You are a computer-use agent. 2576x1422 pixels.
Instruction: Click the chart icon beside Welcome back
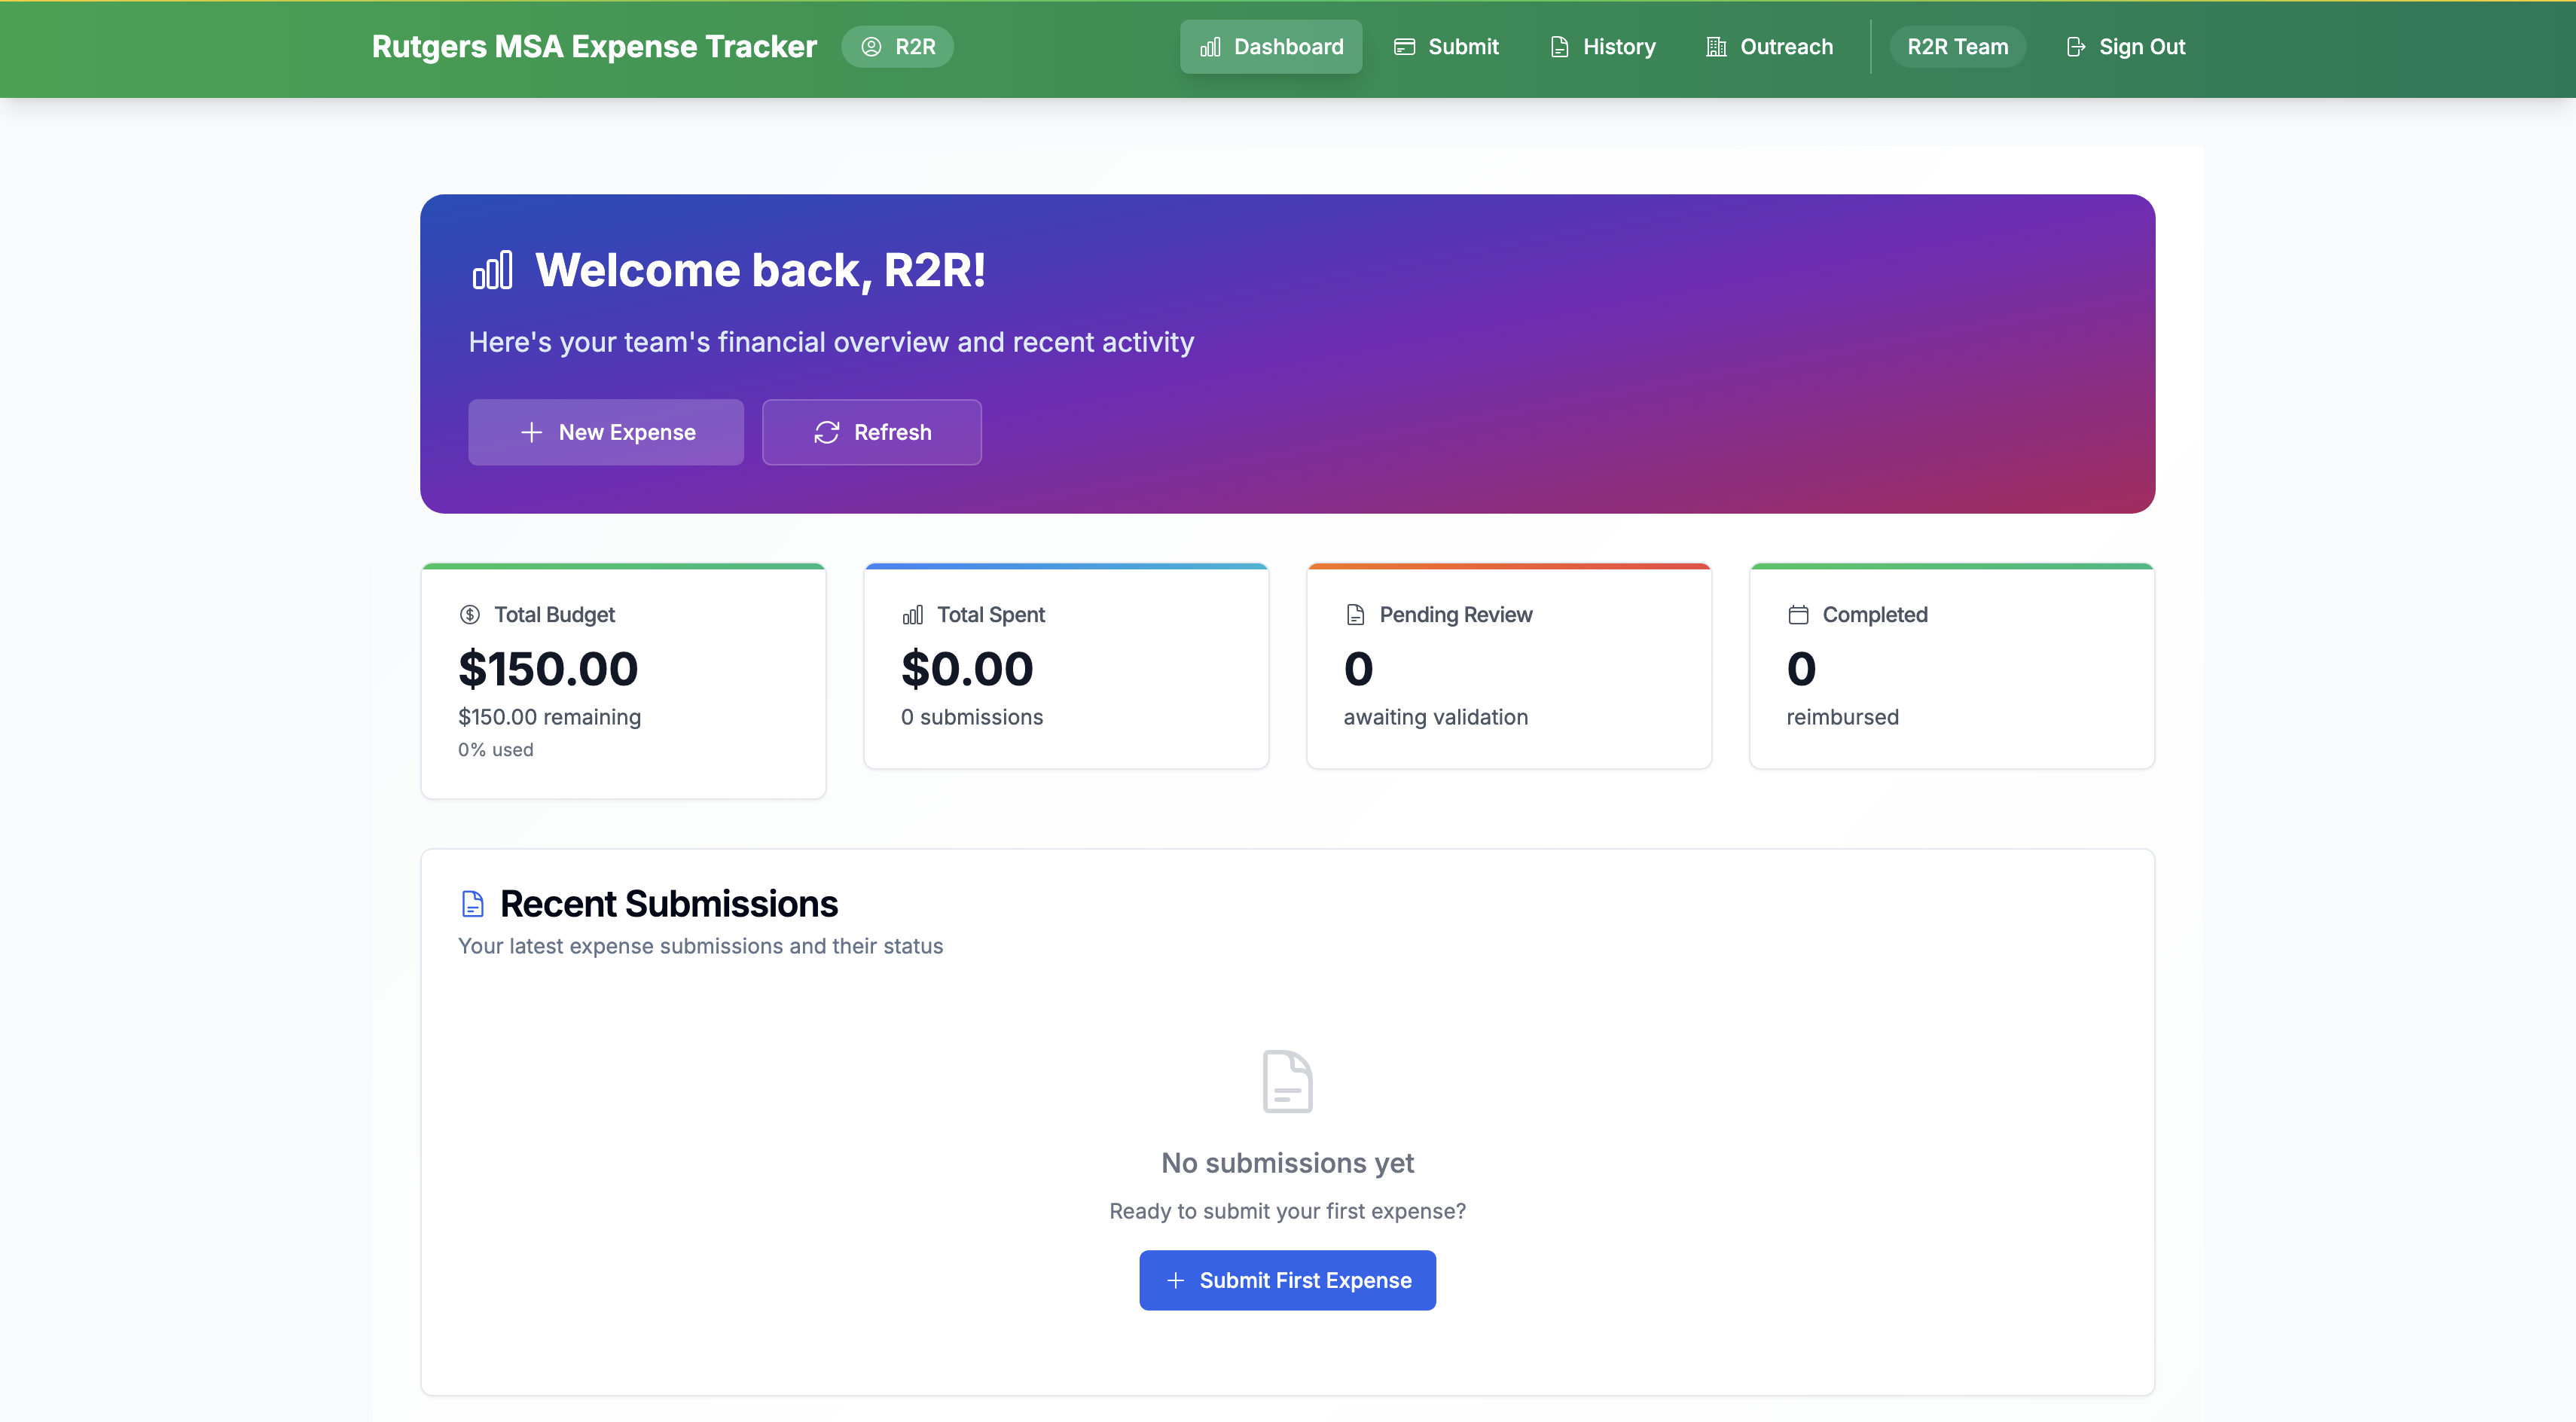[493, 270]
